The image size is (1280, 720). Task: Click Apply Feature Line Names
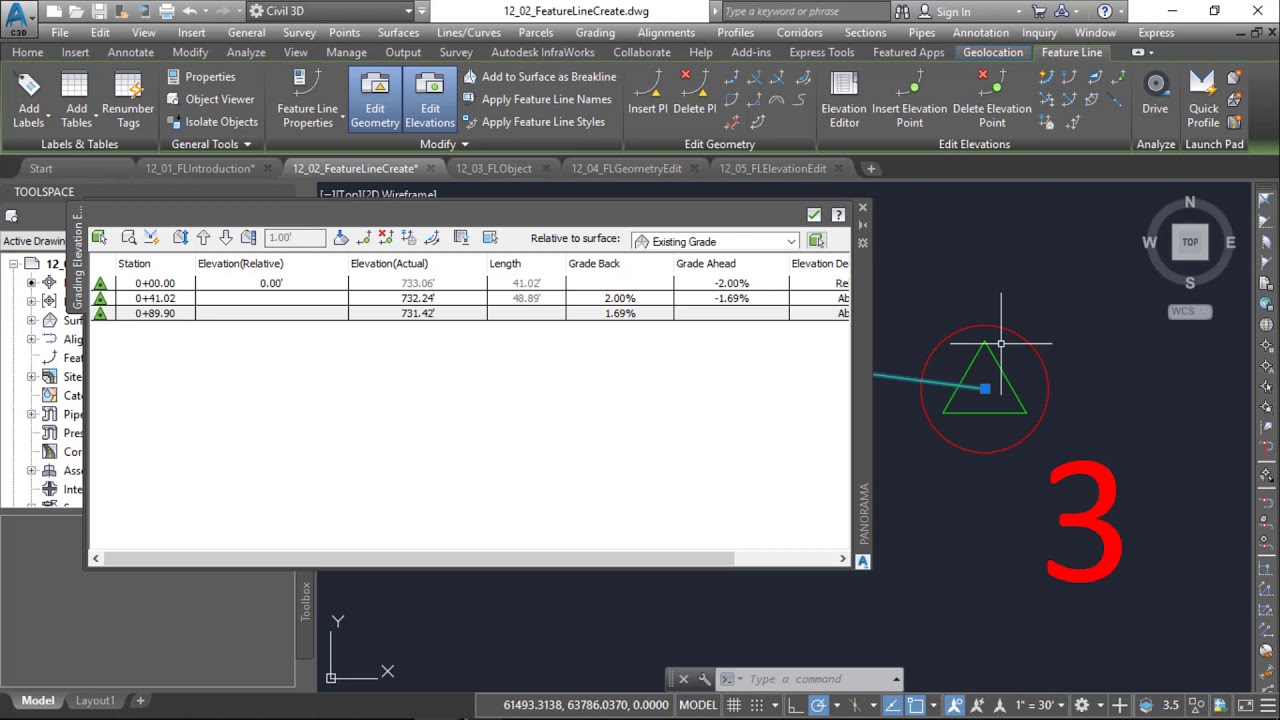(x=537, y=99)
